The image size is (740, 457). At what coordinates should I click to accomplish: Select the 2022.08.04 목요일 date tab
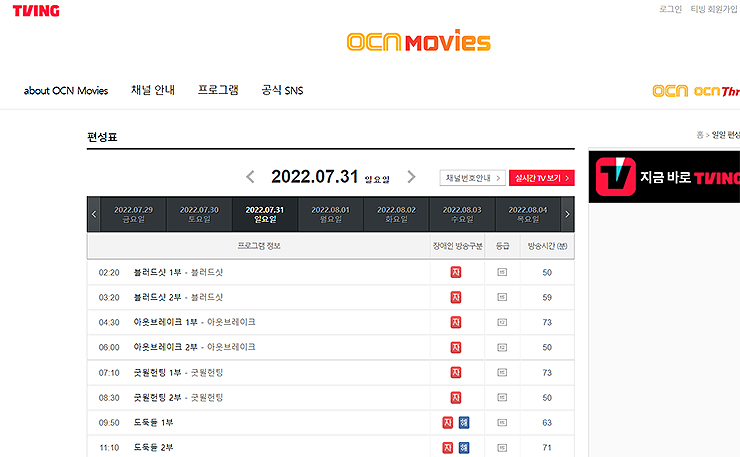pos(528,214)
